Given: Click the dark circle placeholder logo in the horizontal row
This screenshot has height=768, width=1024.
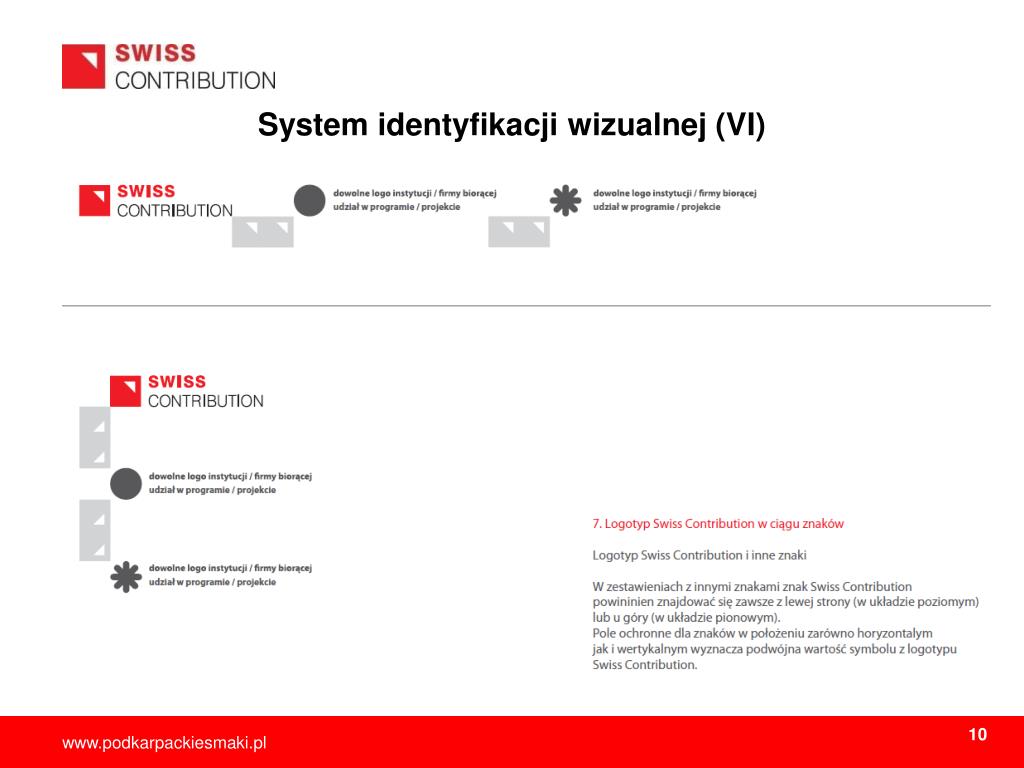Looking at the screenshot, I should (310, 200).
